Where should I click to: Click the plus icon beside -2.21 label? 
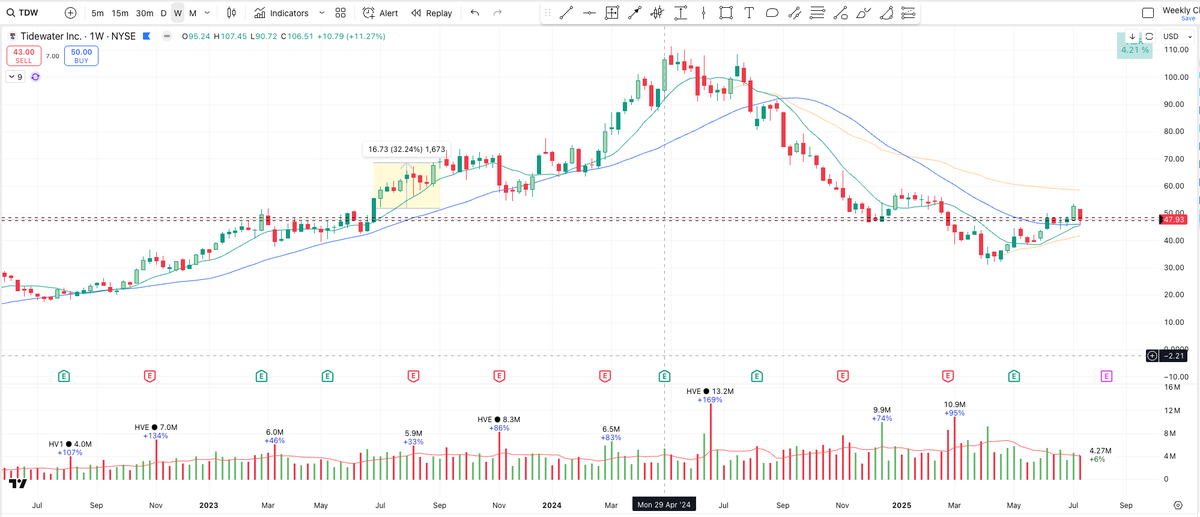click(1152, 355)
